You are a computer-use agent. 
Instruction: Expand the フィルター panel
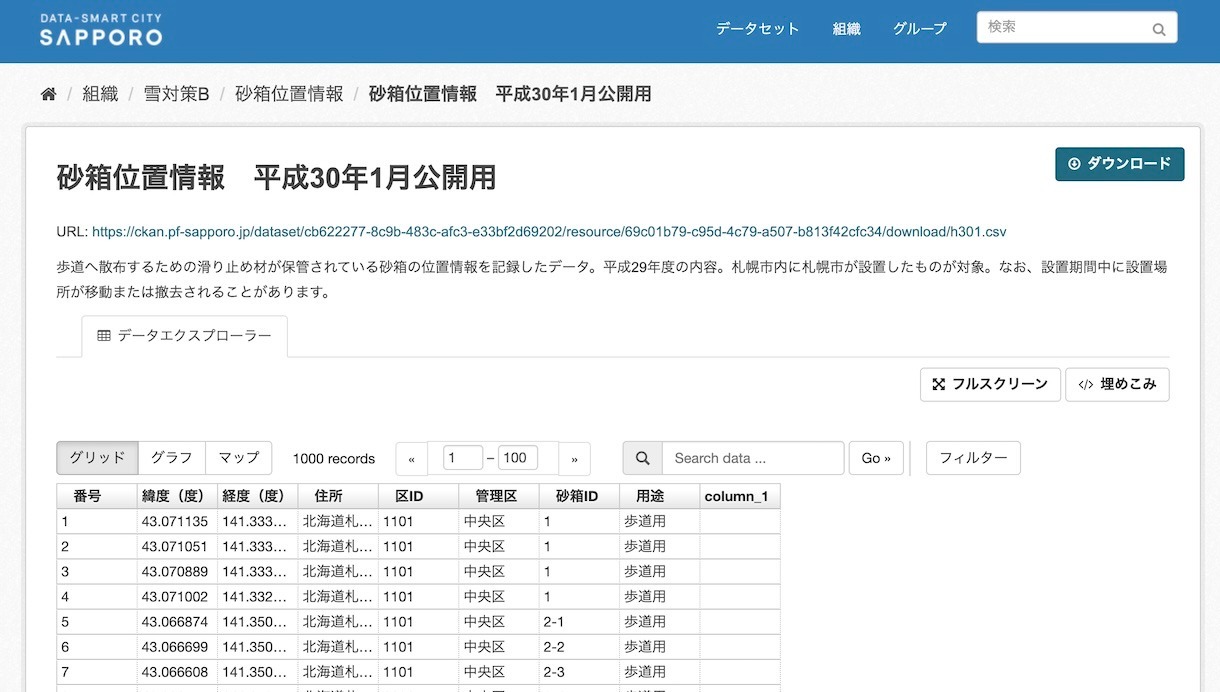coord(973,458)
